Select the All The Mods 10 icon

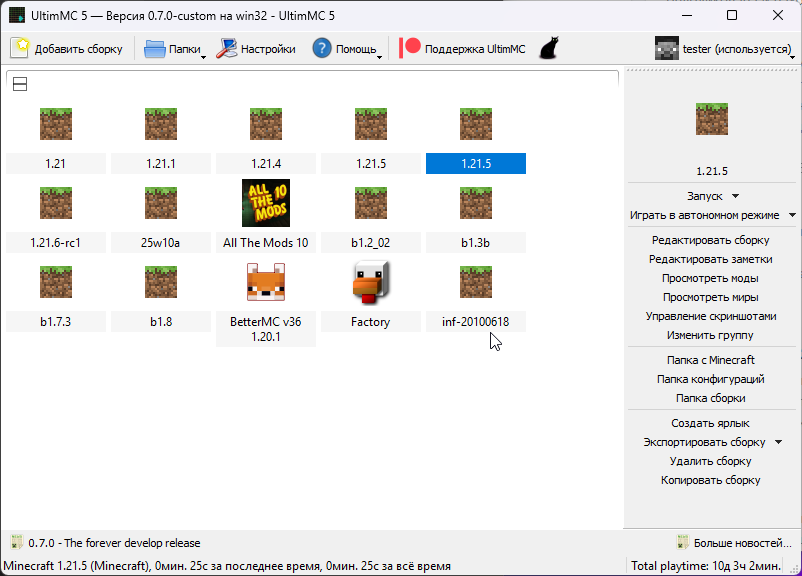pyautogui.click(x=265, y=203)
